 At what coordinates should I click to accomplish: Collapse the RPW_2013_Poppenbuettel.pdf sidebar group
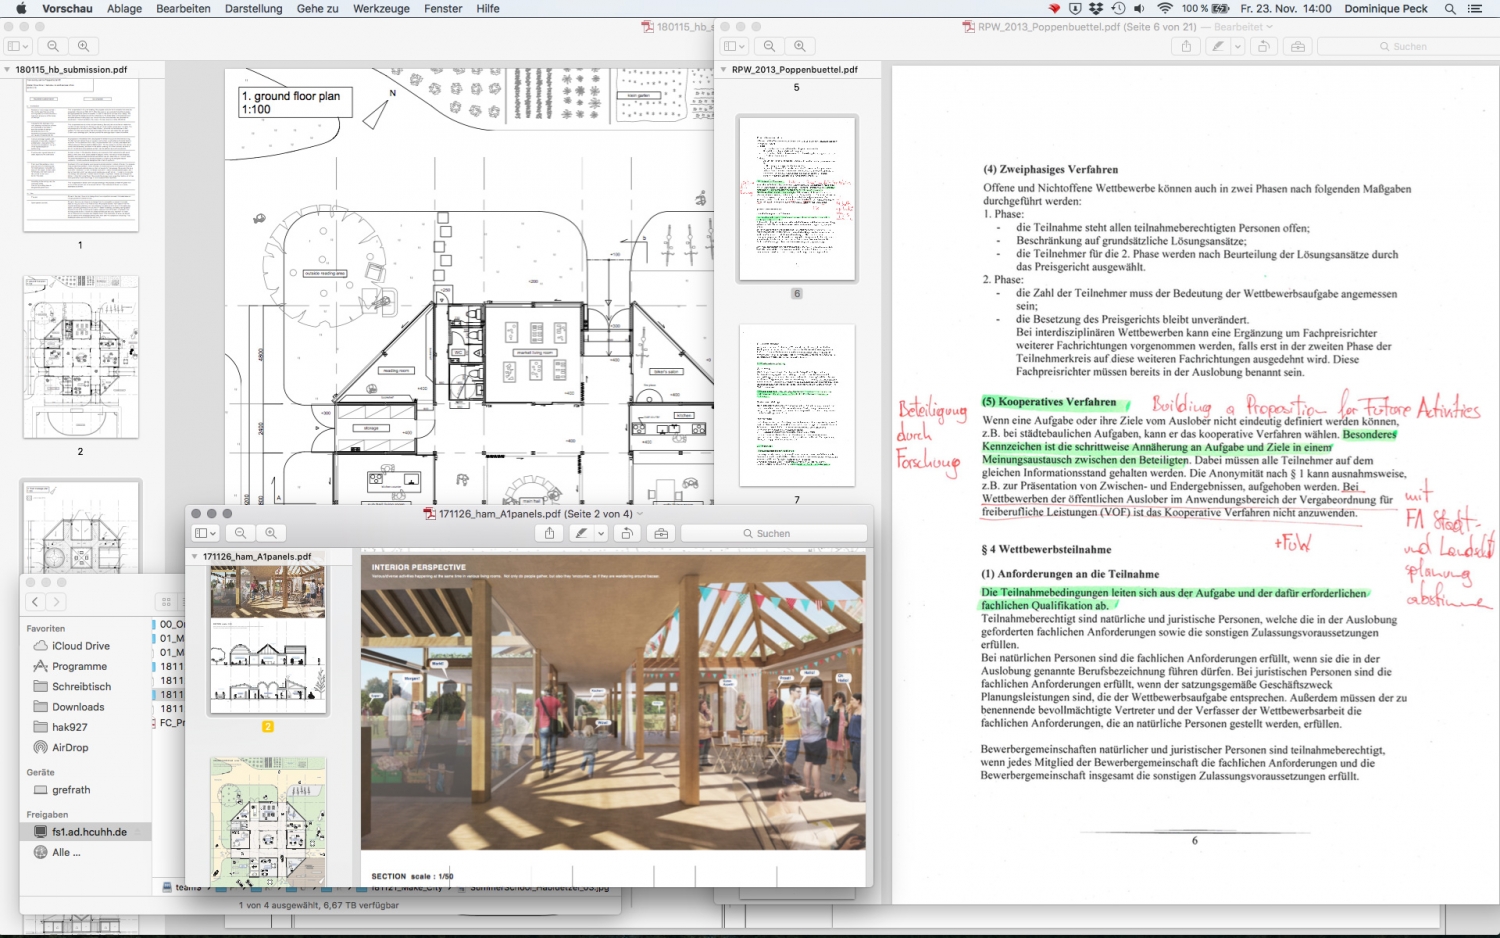pos(724,70)
